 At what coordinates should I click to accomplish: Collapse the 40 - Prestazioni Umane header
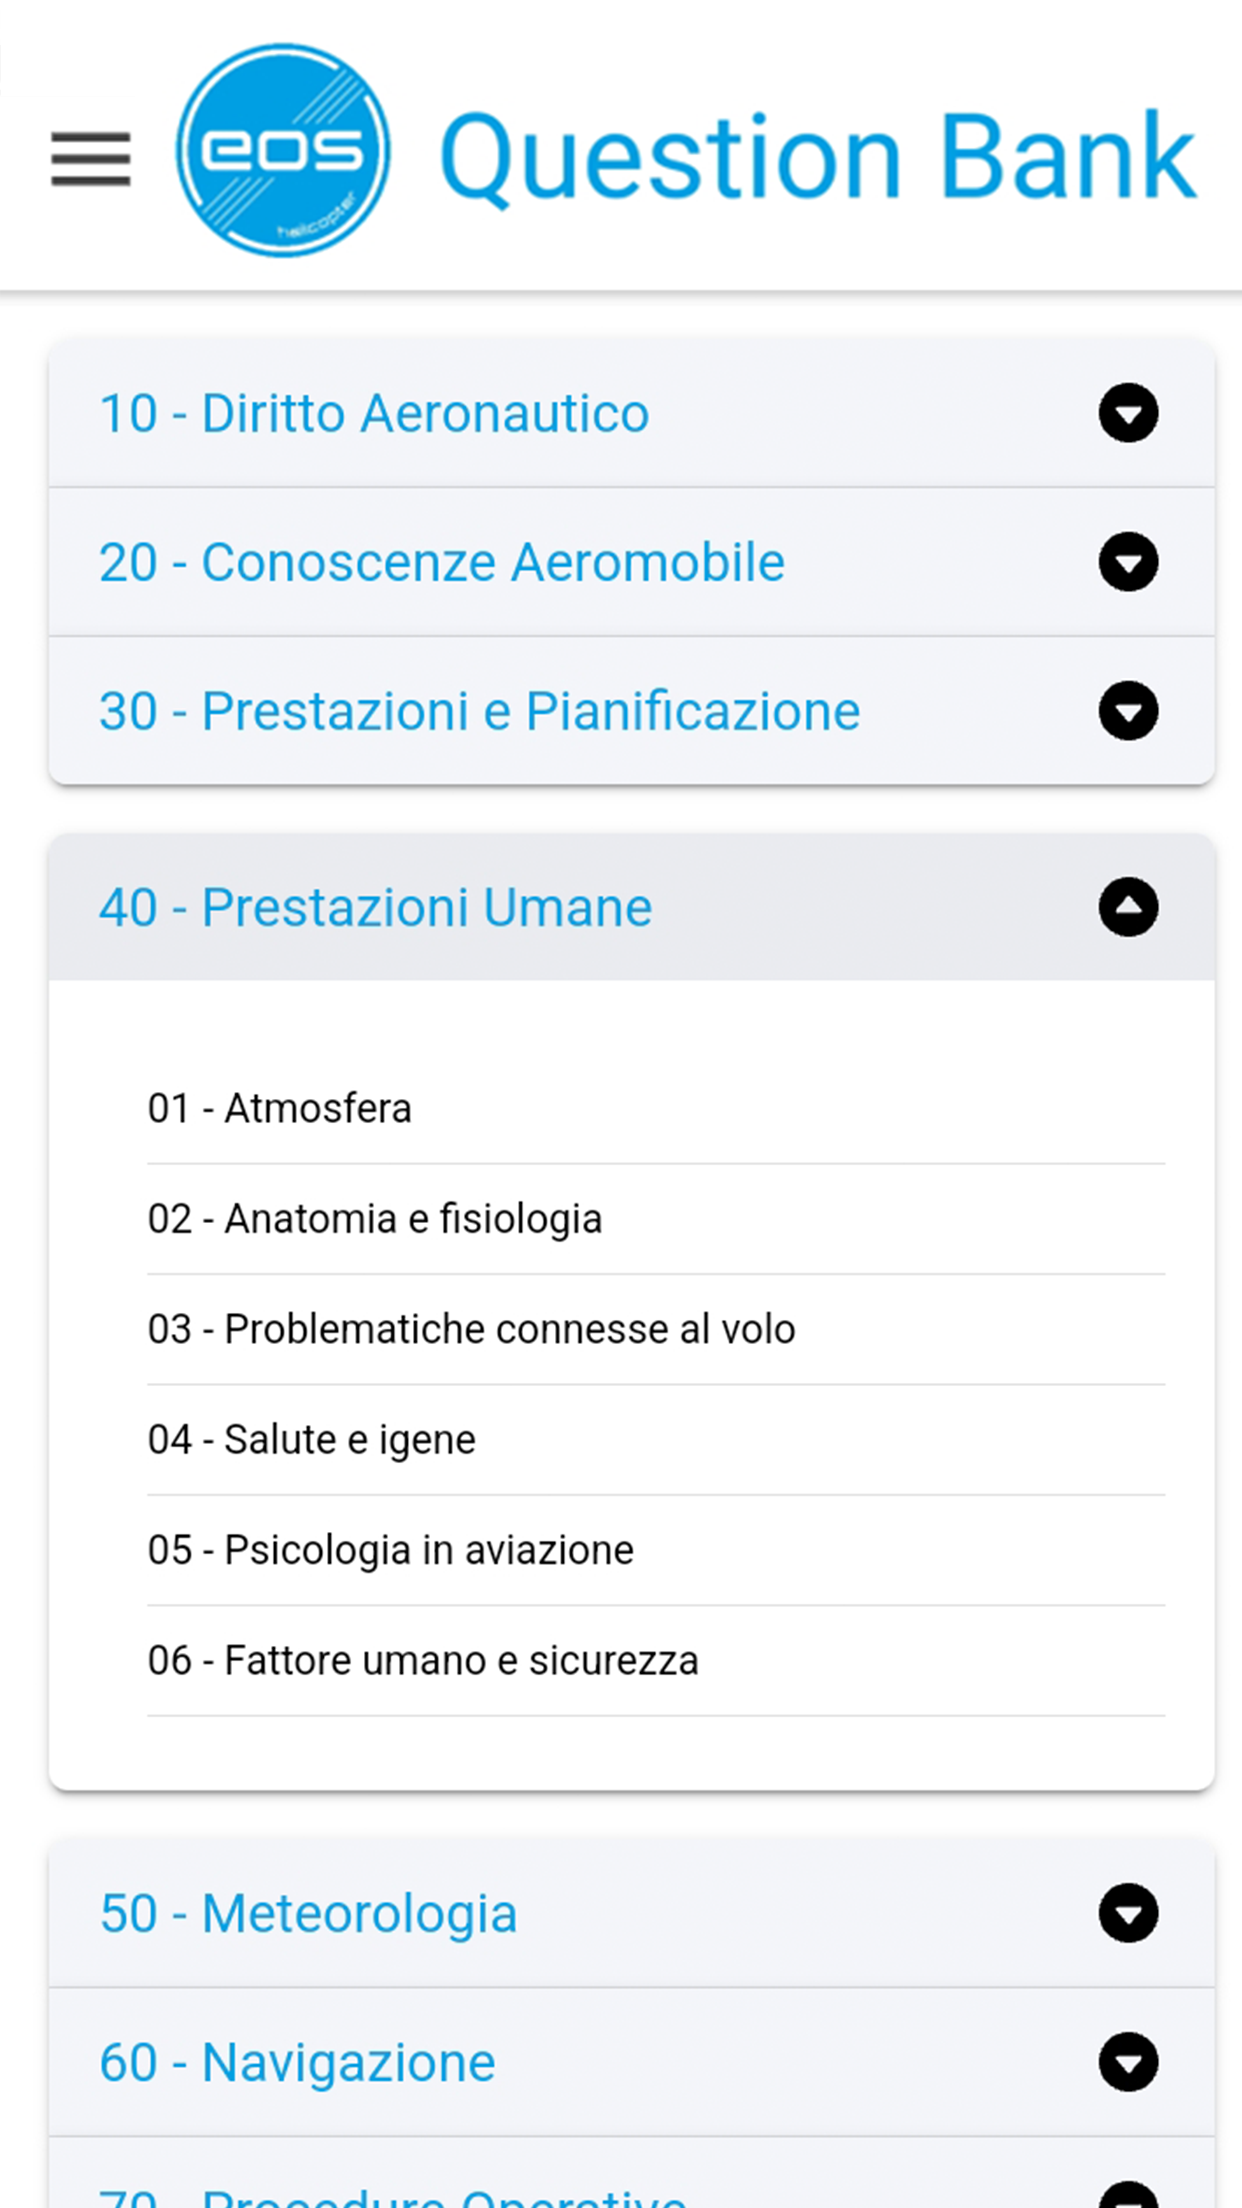click(x=631, y=907)
